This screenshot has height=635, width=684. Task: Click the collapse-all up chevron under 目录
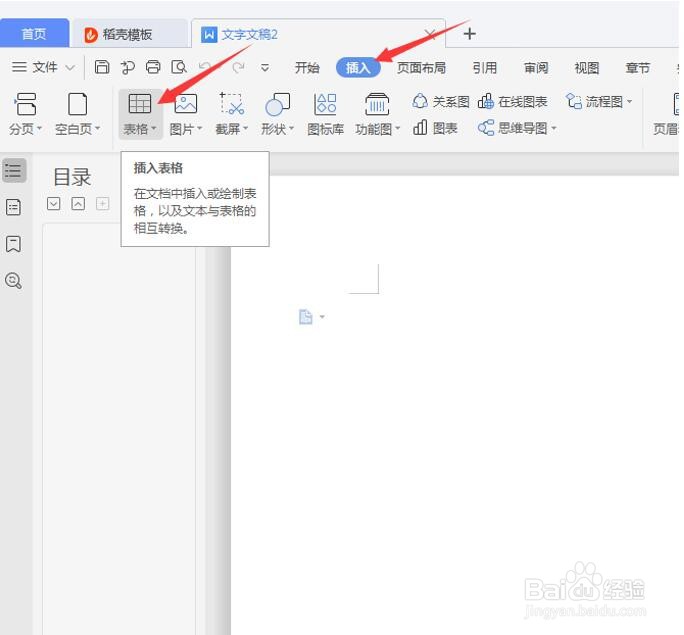coord(78,204)
